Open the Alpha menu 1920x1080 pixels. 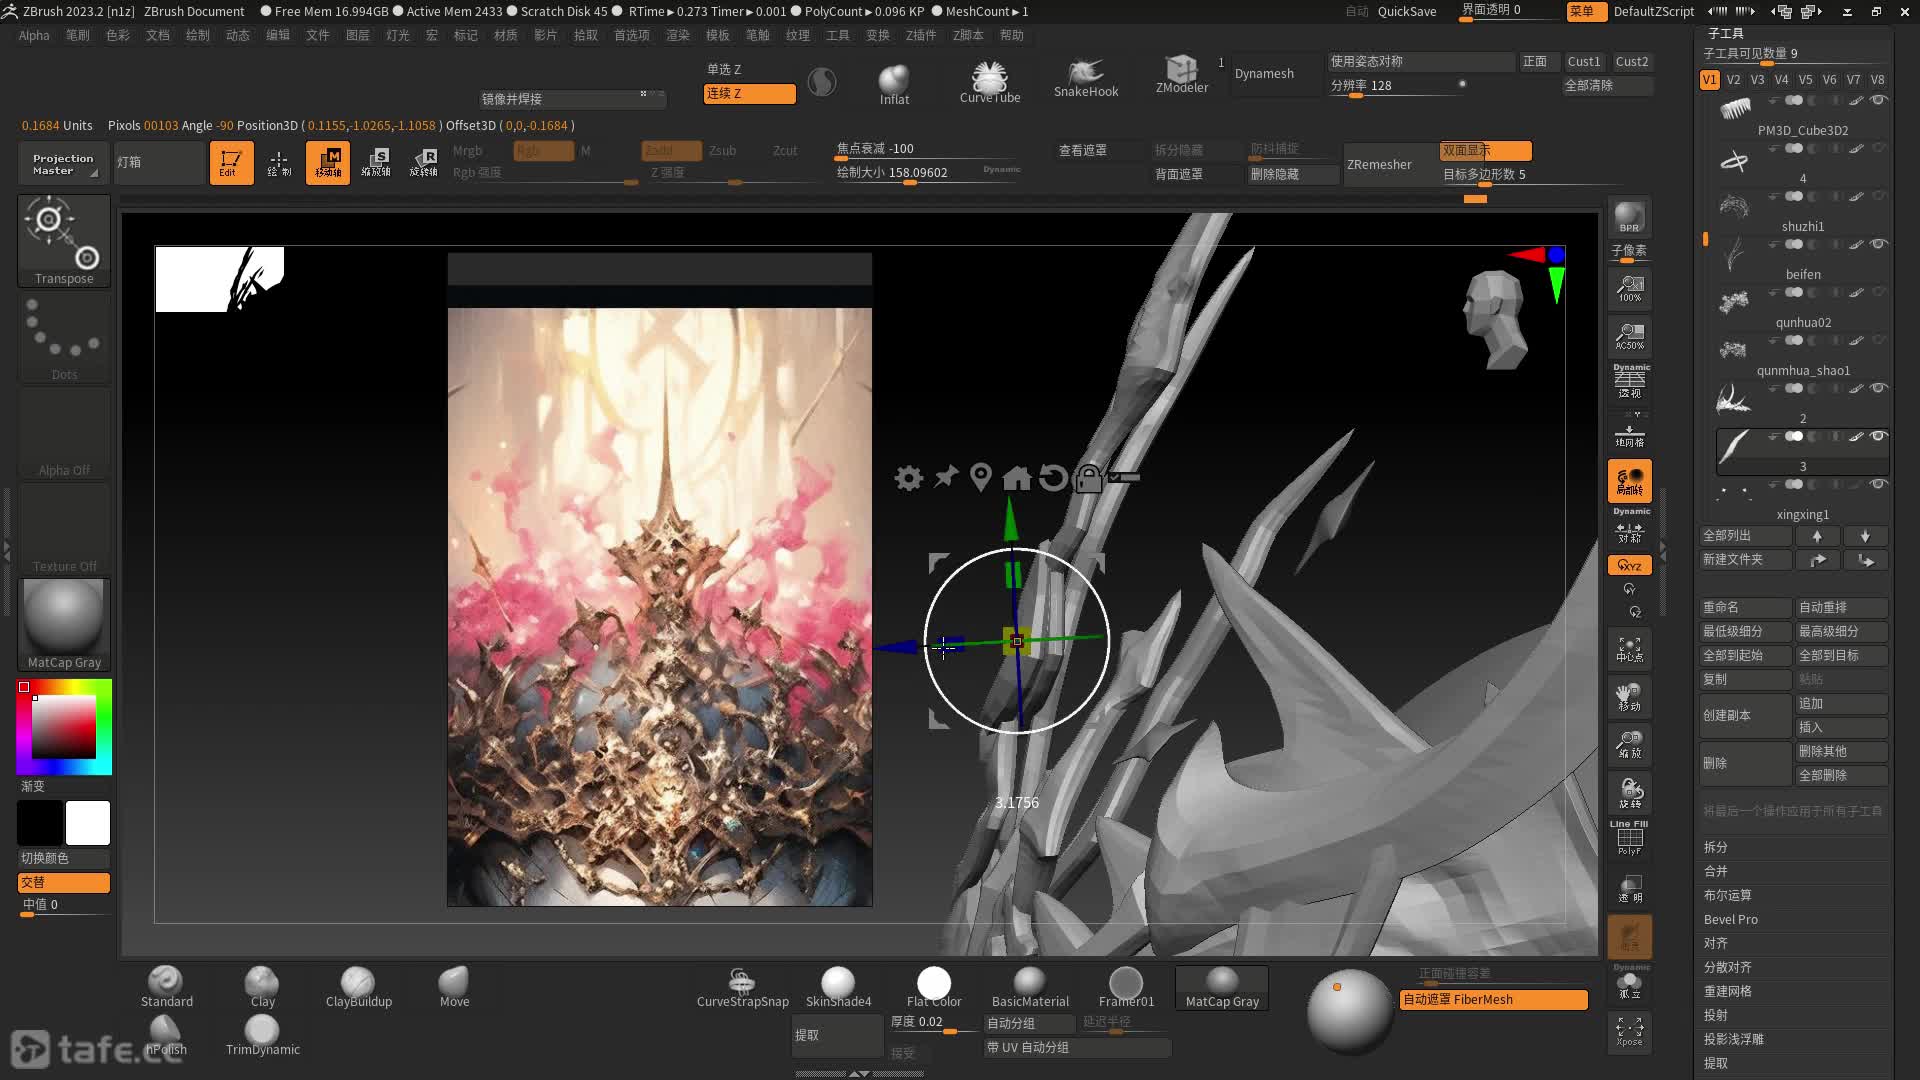coord(34,35)
